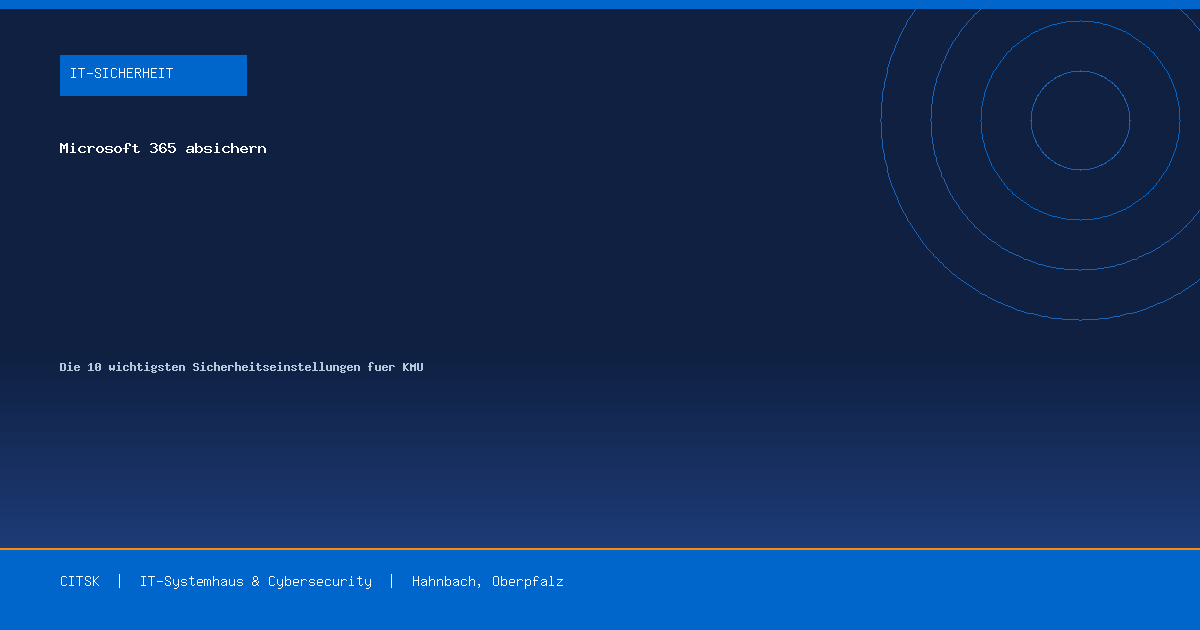
Task: Click the CITSK name in the footer
Action: click(80, 581)
